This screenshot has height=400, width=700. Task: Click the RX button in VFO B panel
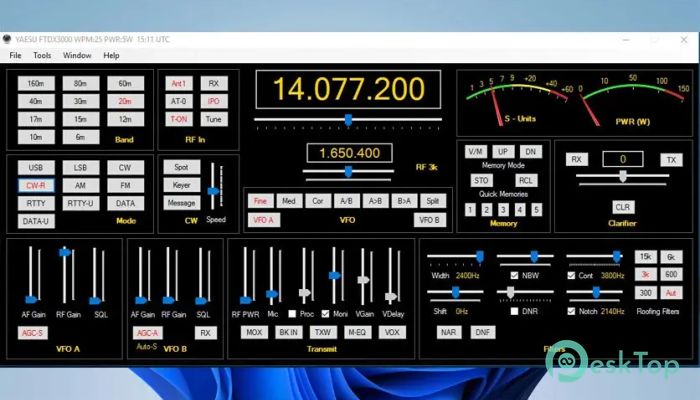click(205, 333)
